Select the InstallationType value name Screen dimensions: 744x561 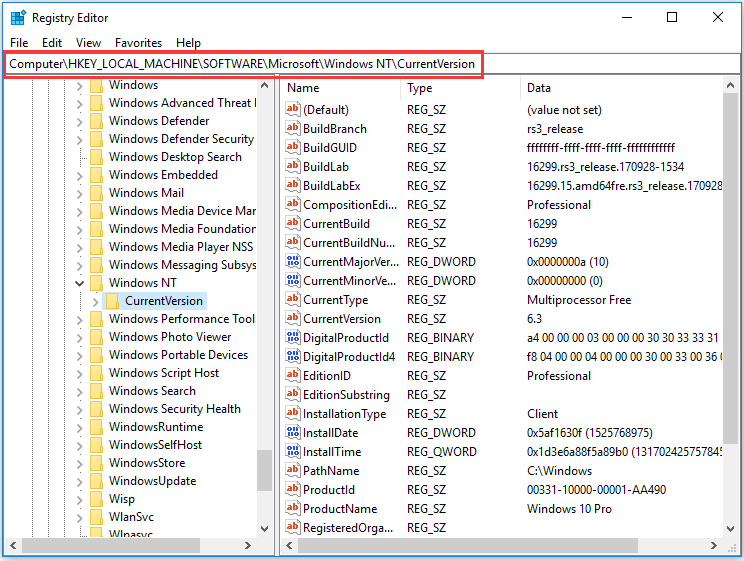coord(344,414)
